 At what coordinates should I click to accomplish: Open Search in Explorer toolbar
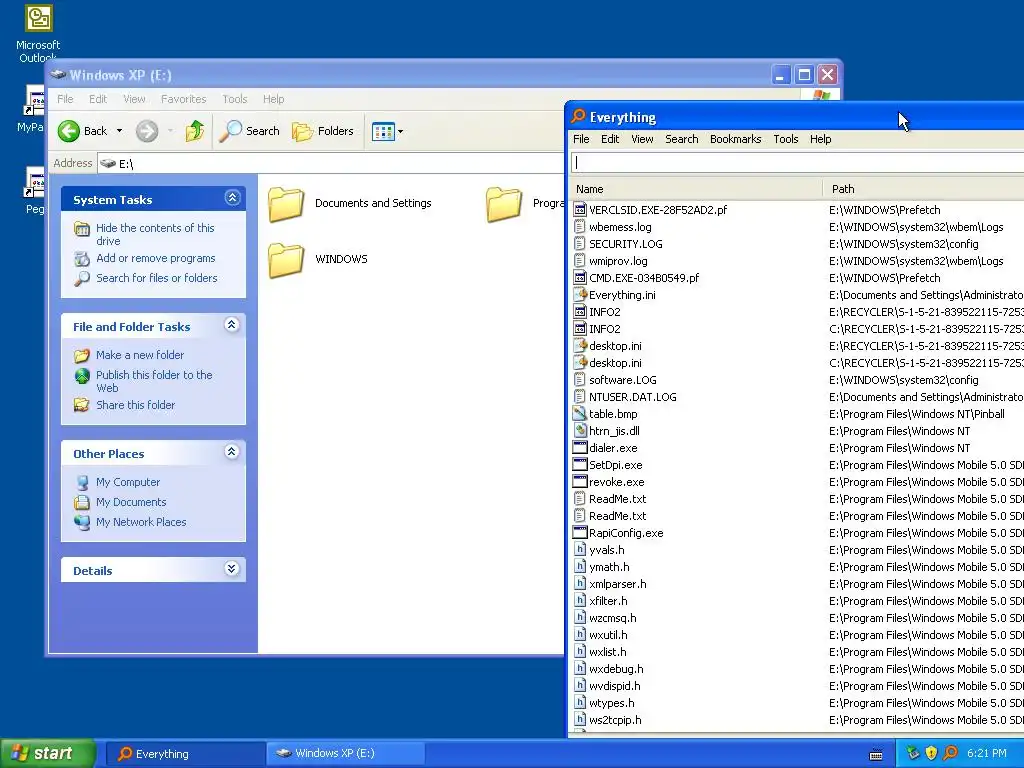pos(249,131)
